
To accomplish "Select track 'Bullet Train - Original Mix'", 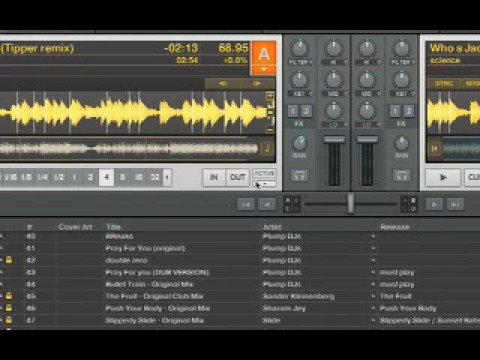I will [x=149, y=284].
